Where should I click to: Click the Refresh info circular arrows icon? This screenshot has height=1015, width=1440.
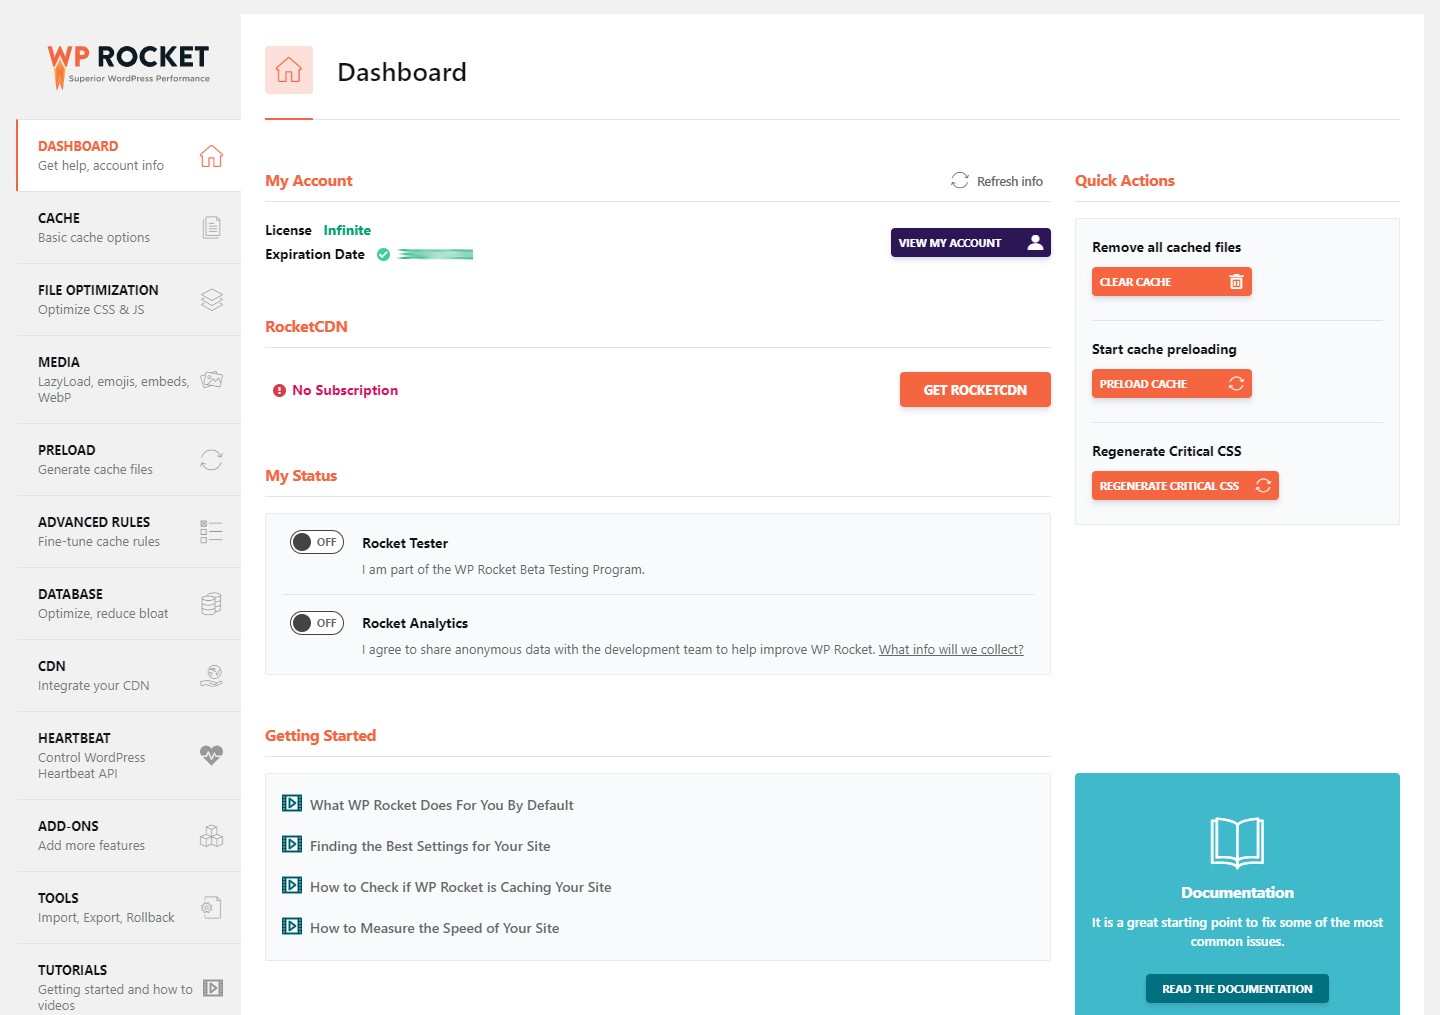click(960, 180)
